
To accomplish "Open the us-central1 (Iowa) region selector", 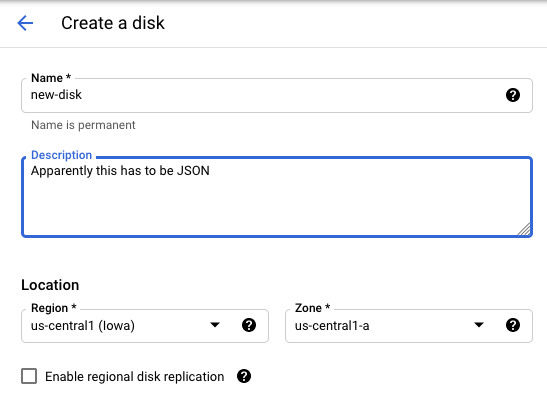I will 145,326.
